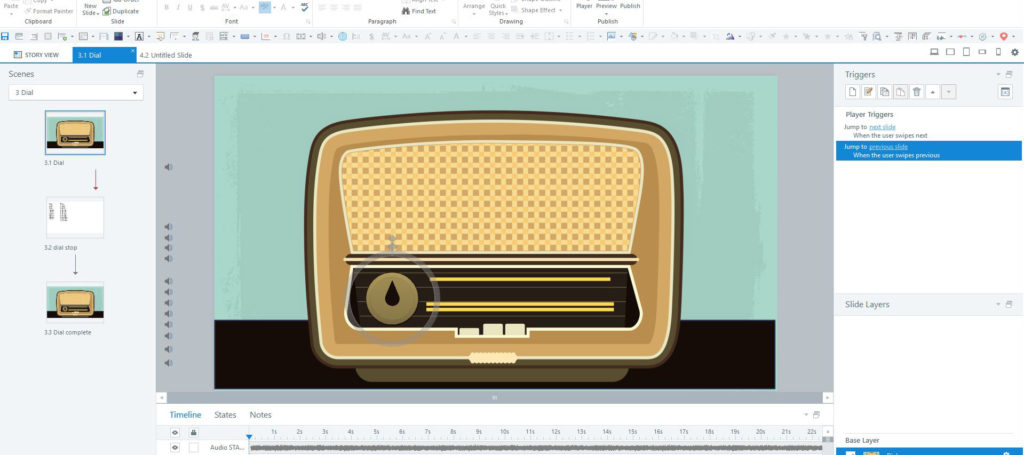Click the text box A icon in toolbar
Image resolution: width=1024 pixels, height=455 pixels.
pyautogui.click(x=139, y=37)
